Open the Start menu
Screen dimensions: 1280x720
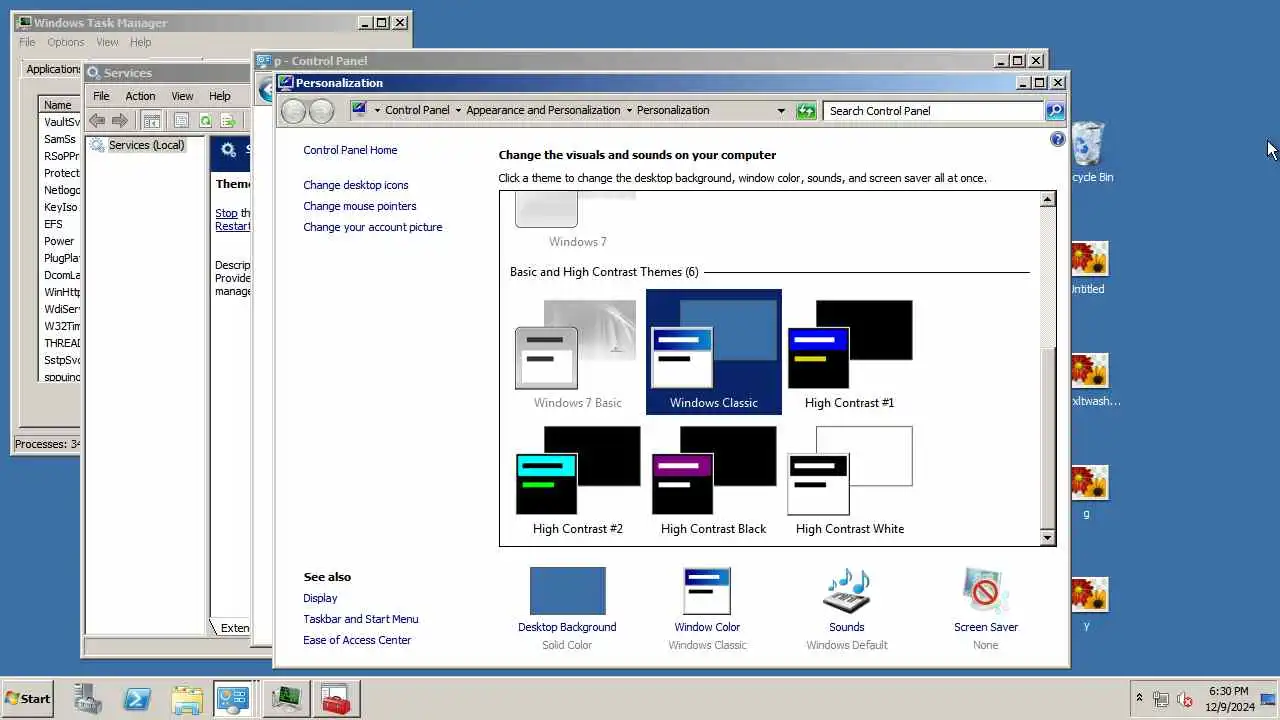[x=28, y=699]
